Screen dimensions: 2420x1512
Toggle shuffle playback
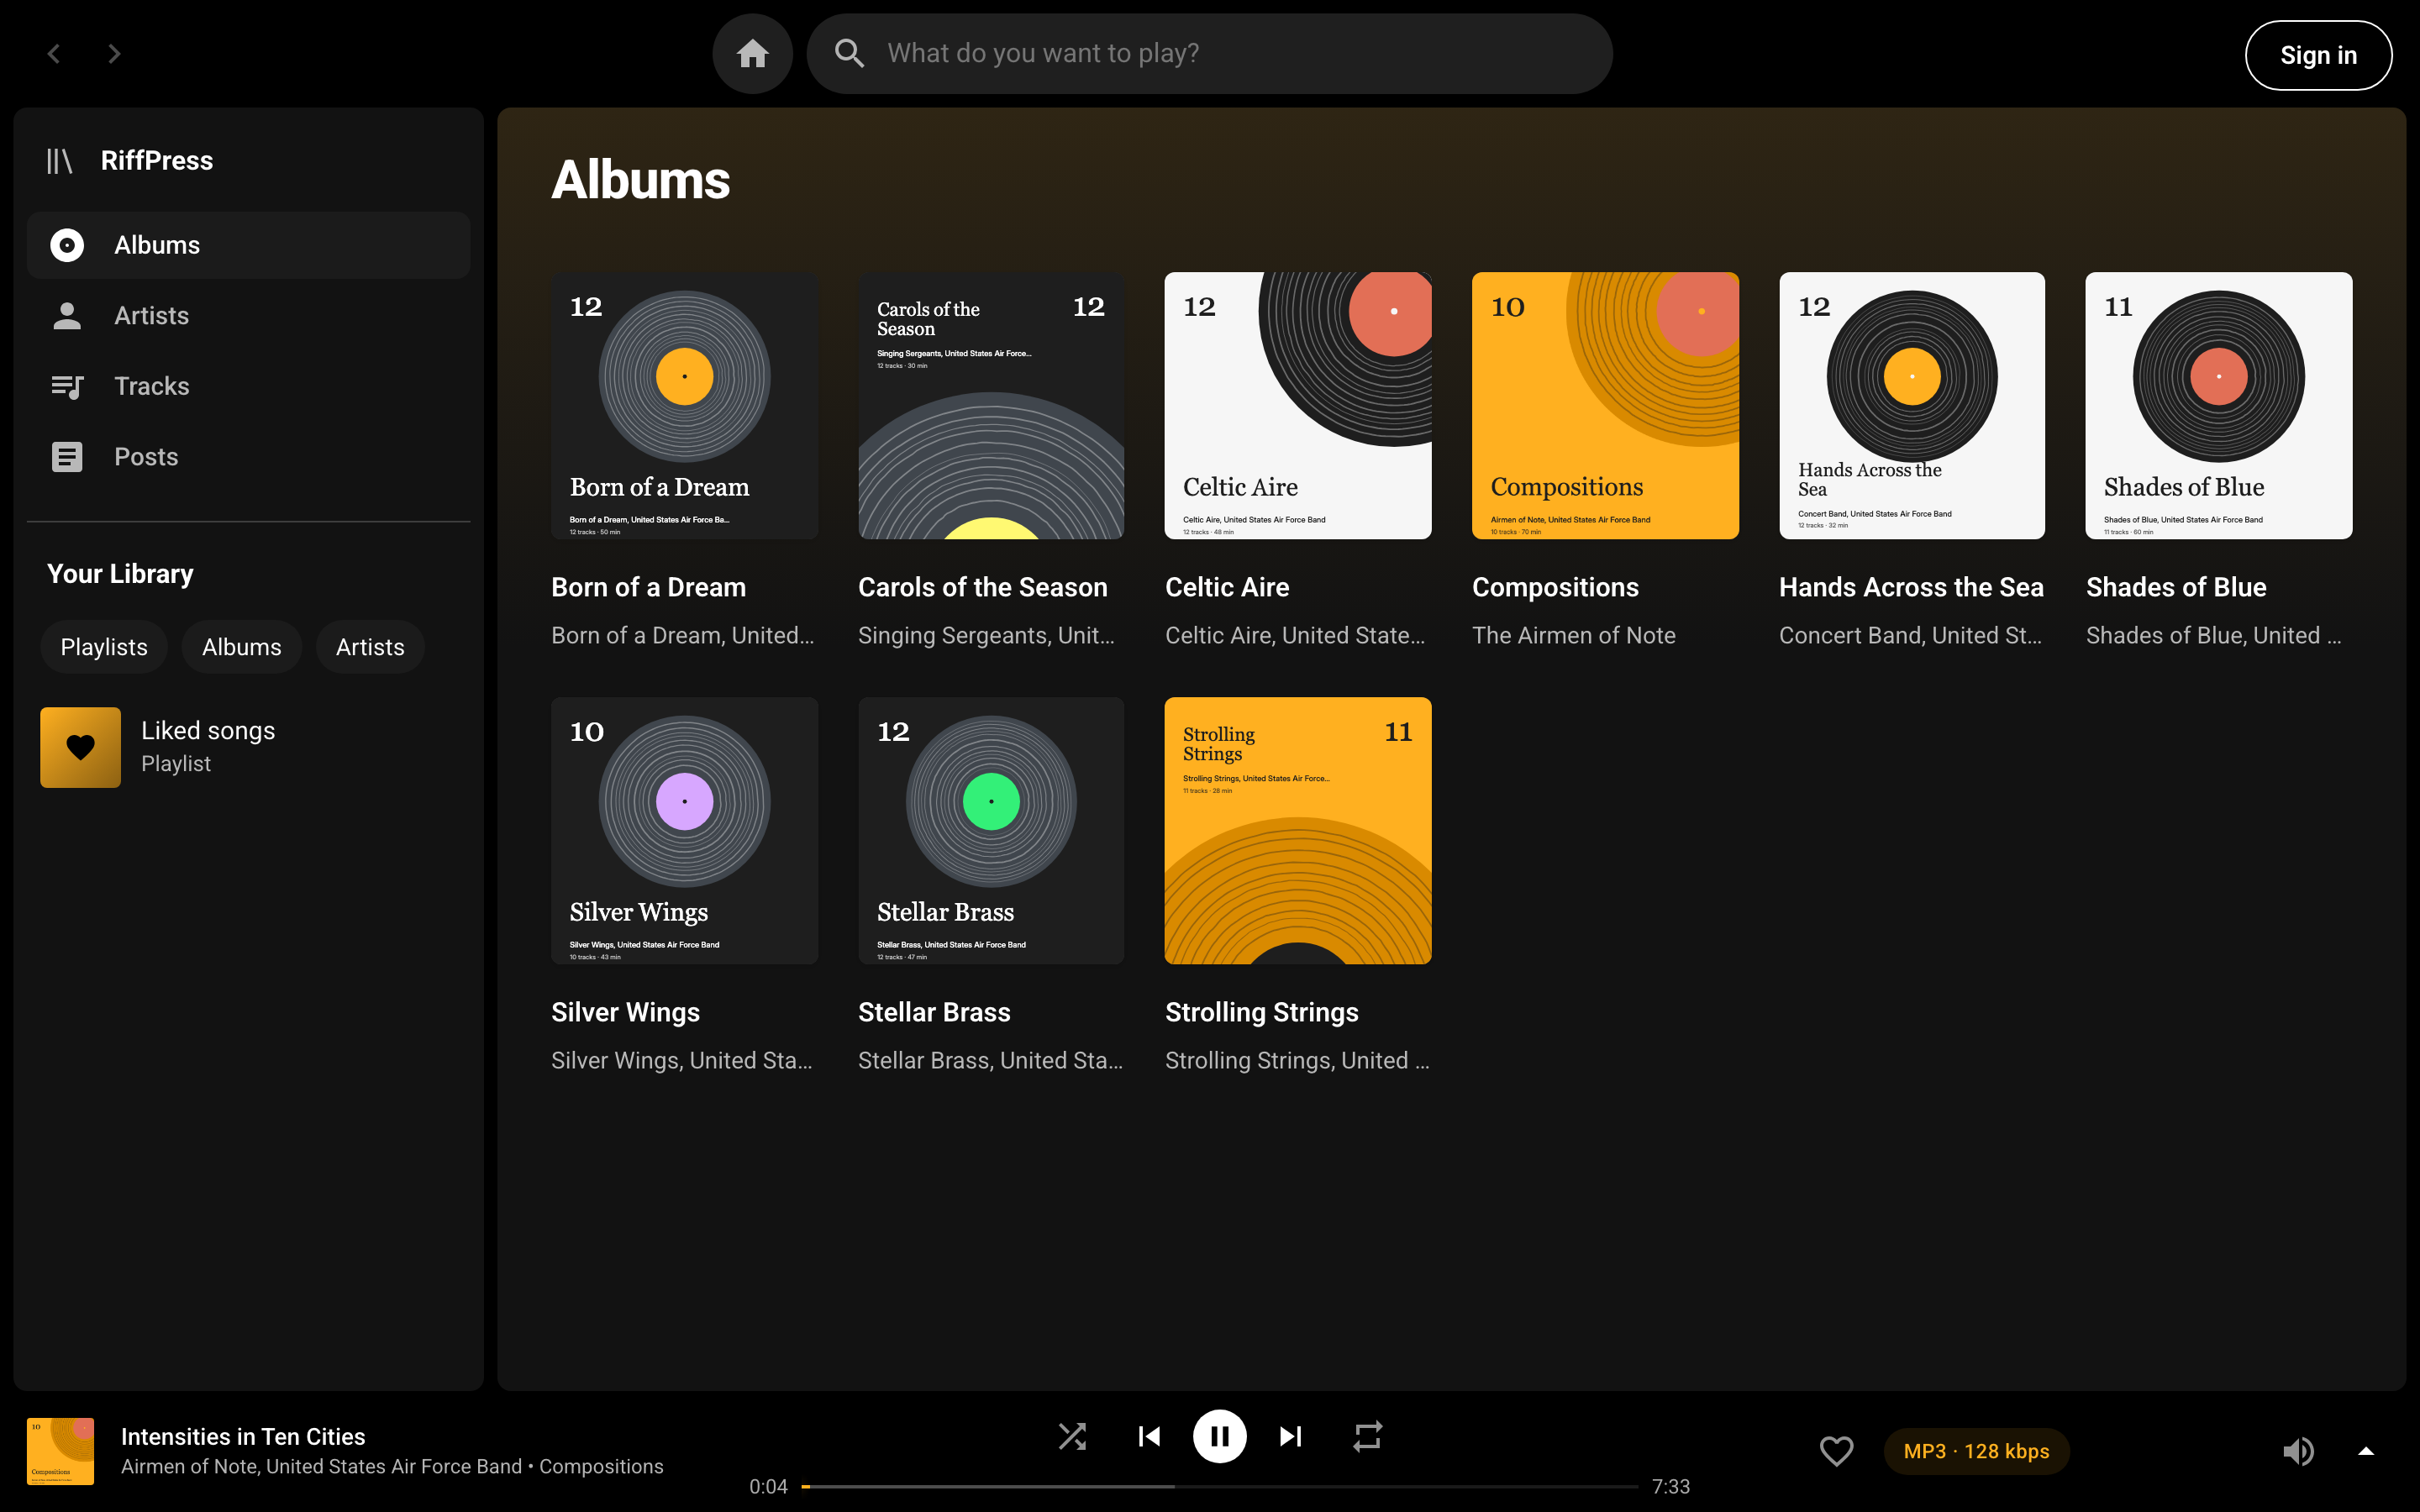1072,1436
